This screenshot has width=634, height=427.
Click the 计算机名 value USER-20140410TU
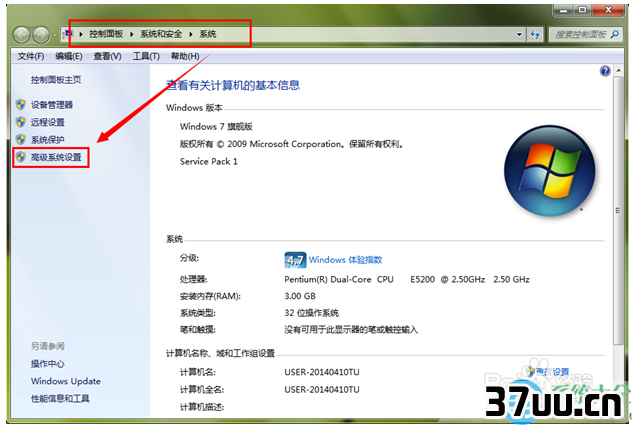tap(322, 372)
